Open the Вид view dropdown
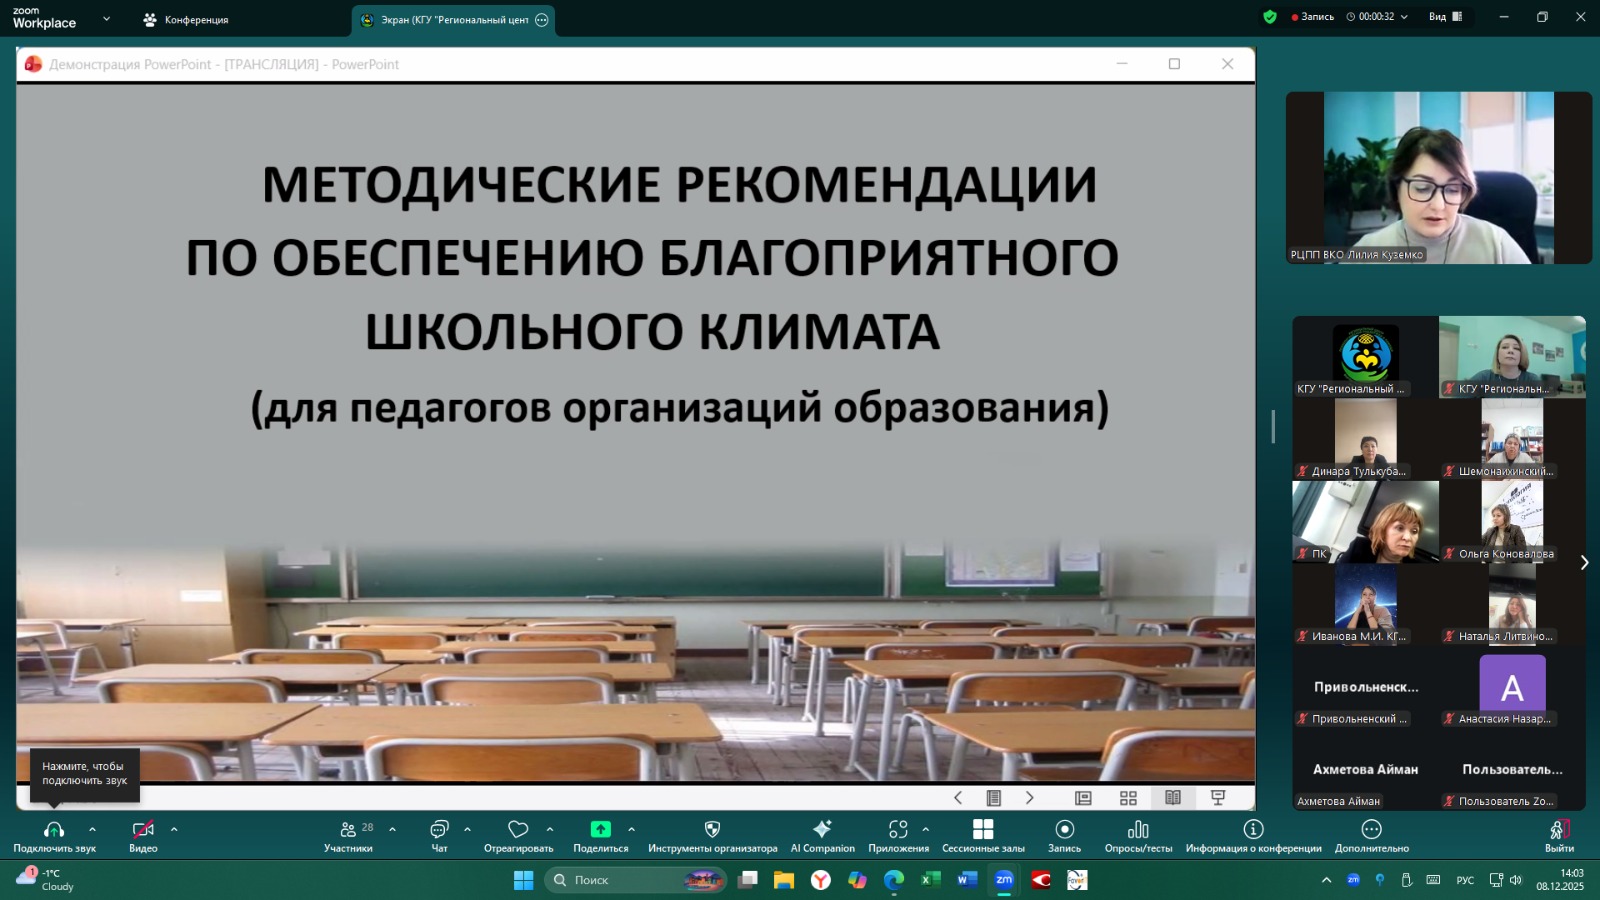 [1445, 17]
